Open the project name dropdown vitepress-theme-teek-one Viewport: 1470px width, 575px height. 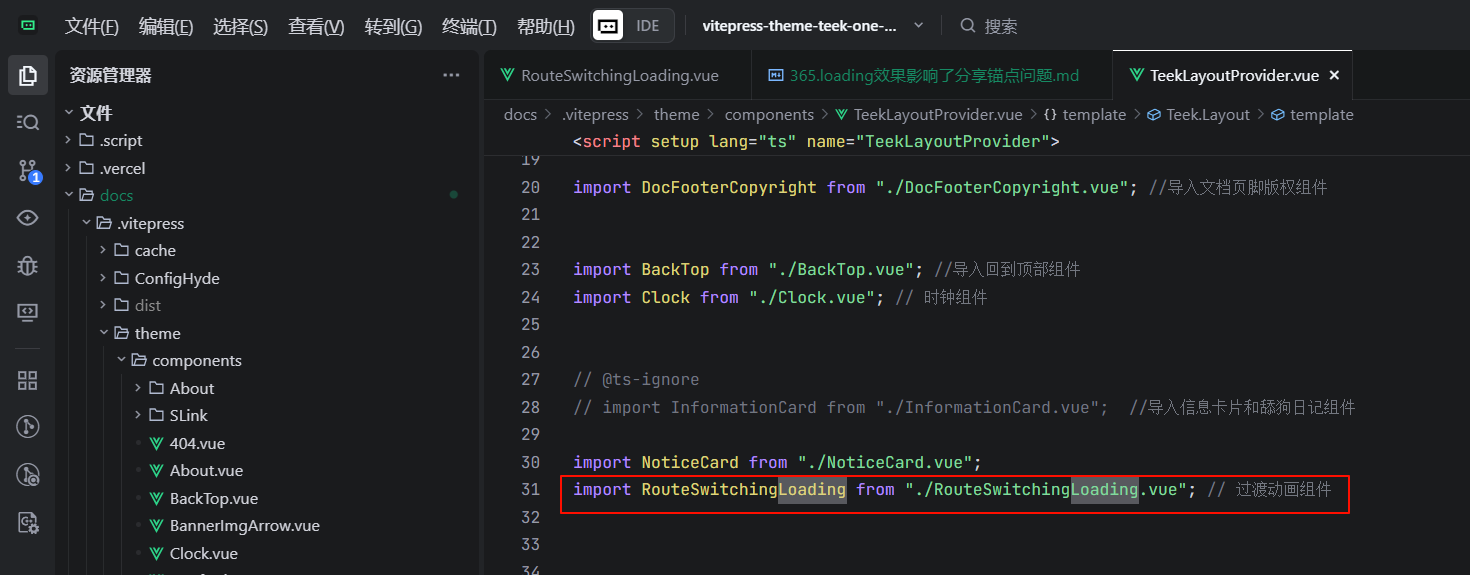(x=813, y=26)
